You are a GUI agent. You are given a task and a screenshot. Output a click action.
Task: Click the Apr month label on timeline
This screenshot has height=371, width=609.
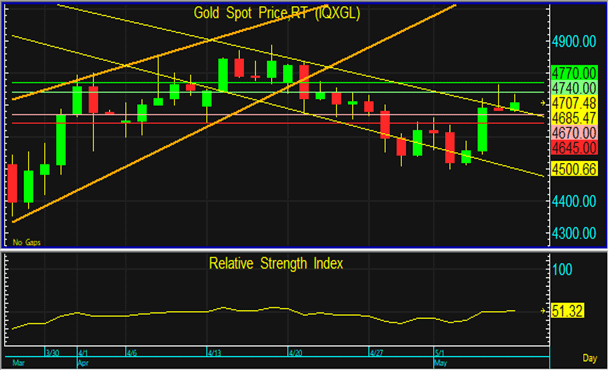(x=83, y=363)
